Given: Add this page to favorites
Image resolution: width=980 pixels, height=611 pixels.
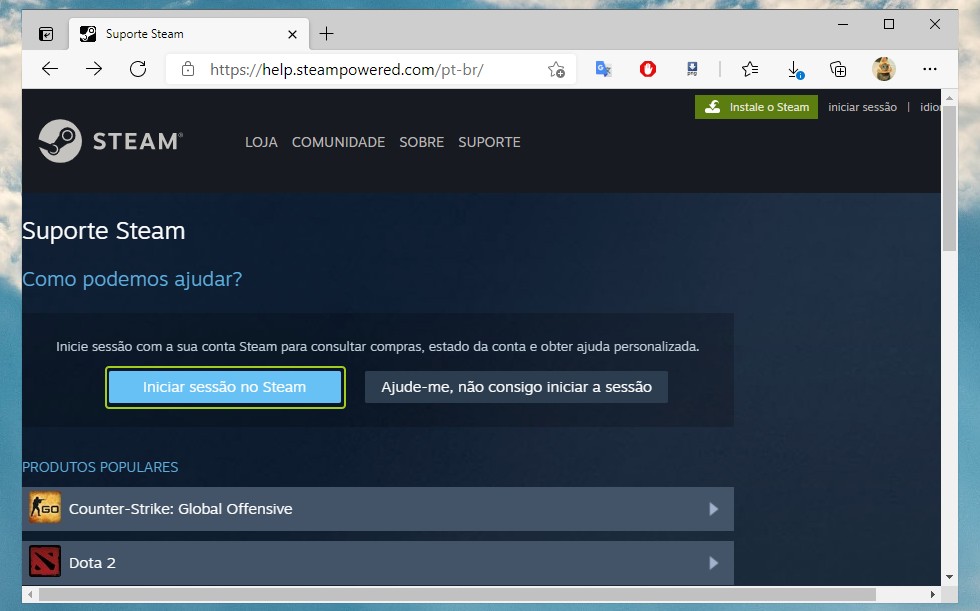Looking at the screenshot, I should pyautogui.click(x=556, y=69).
